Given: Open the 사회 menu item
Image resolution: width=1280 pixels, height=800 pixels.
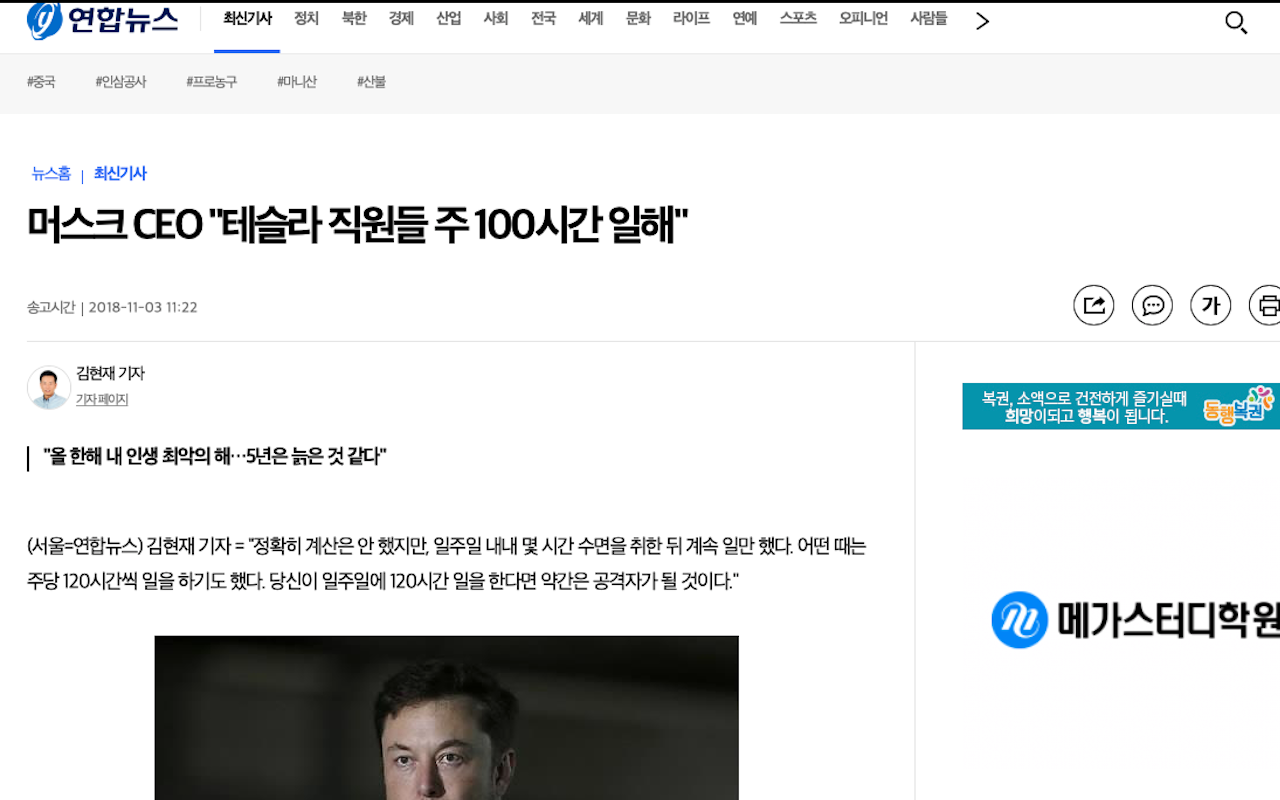Looking at the screenshot, I should coord(496,19).
